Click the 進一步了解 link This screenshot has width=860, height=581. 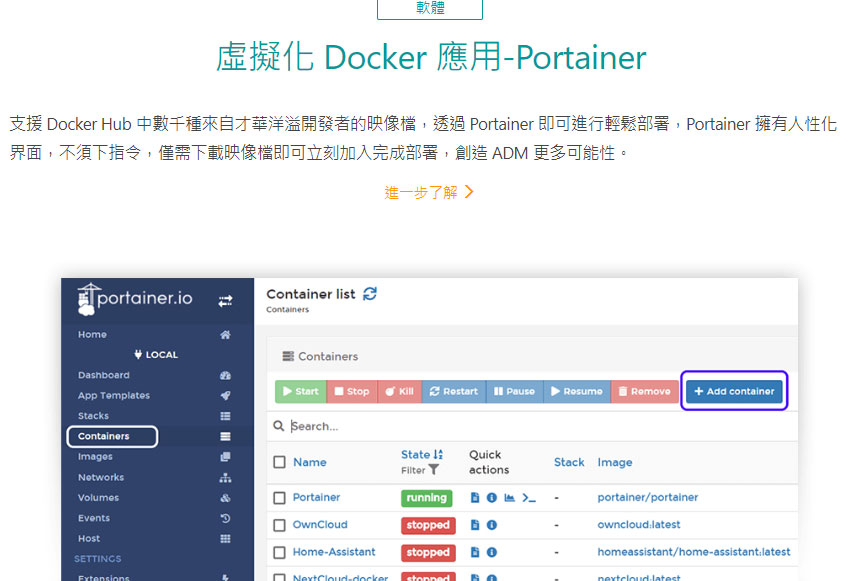coord(428,193)
